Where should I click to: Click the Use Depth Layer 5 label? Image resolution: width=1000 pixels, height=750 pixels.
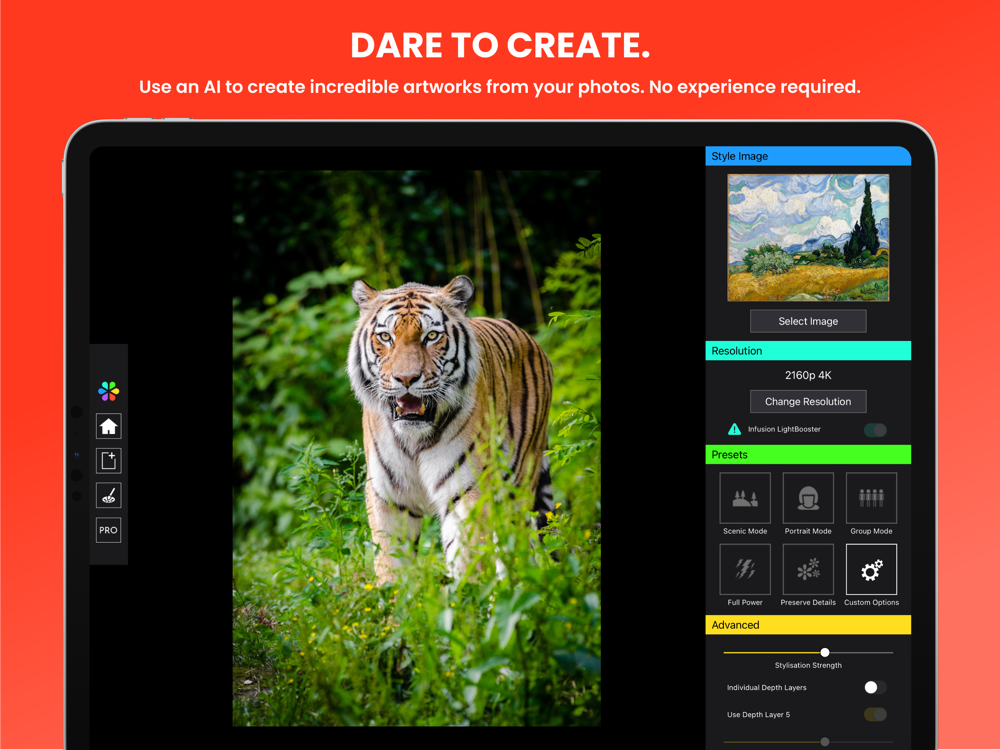pyautogui.click(x=758, y=714)
